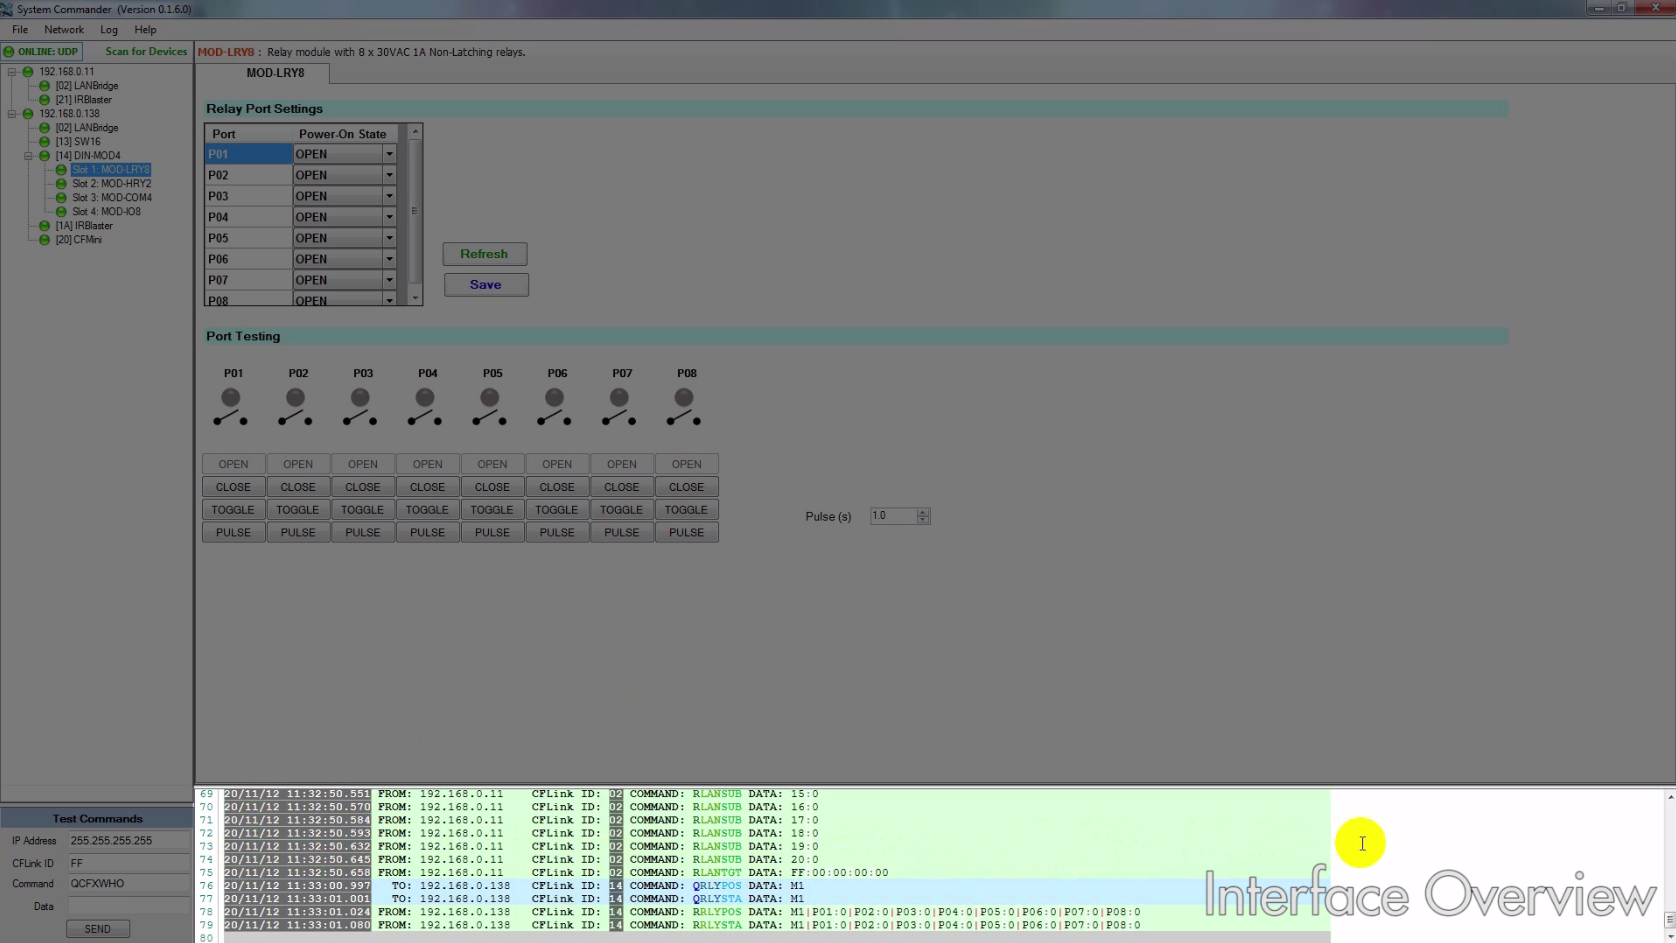The image size is (1676, 943).
Task: Collapse the 192.168.0.11 tree node
Action: point(12,72)
